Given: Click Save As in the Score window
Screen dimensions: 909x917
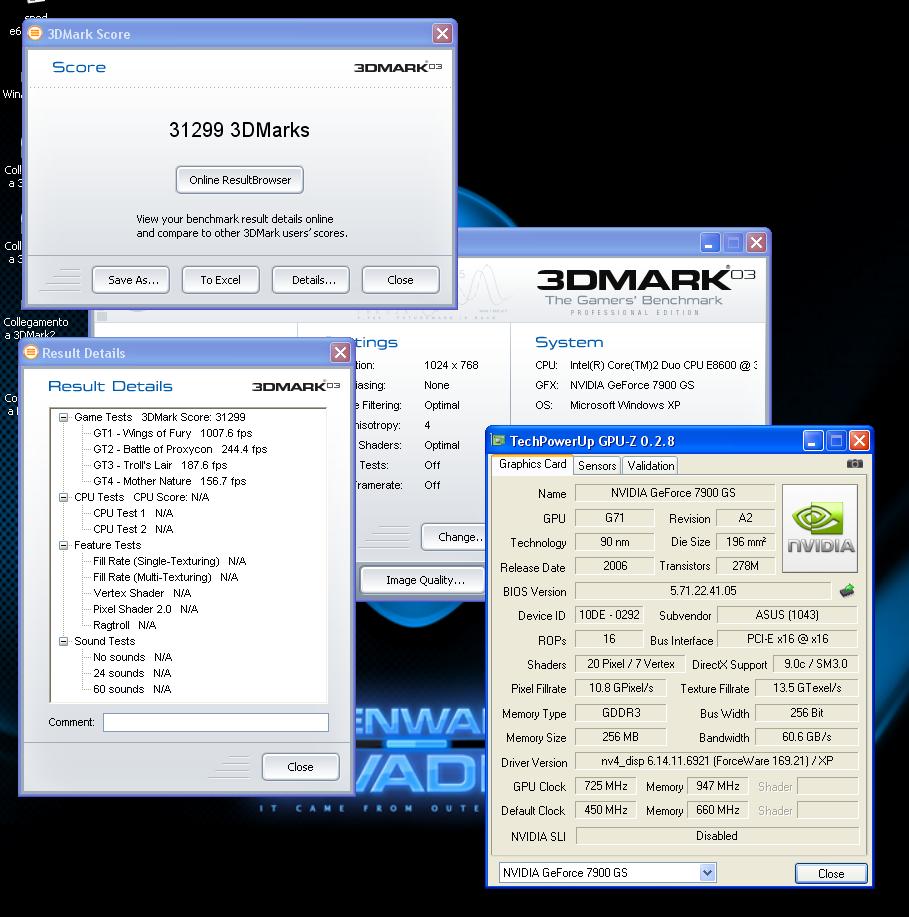Looking at the screenshot, I should 131,280.
